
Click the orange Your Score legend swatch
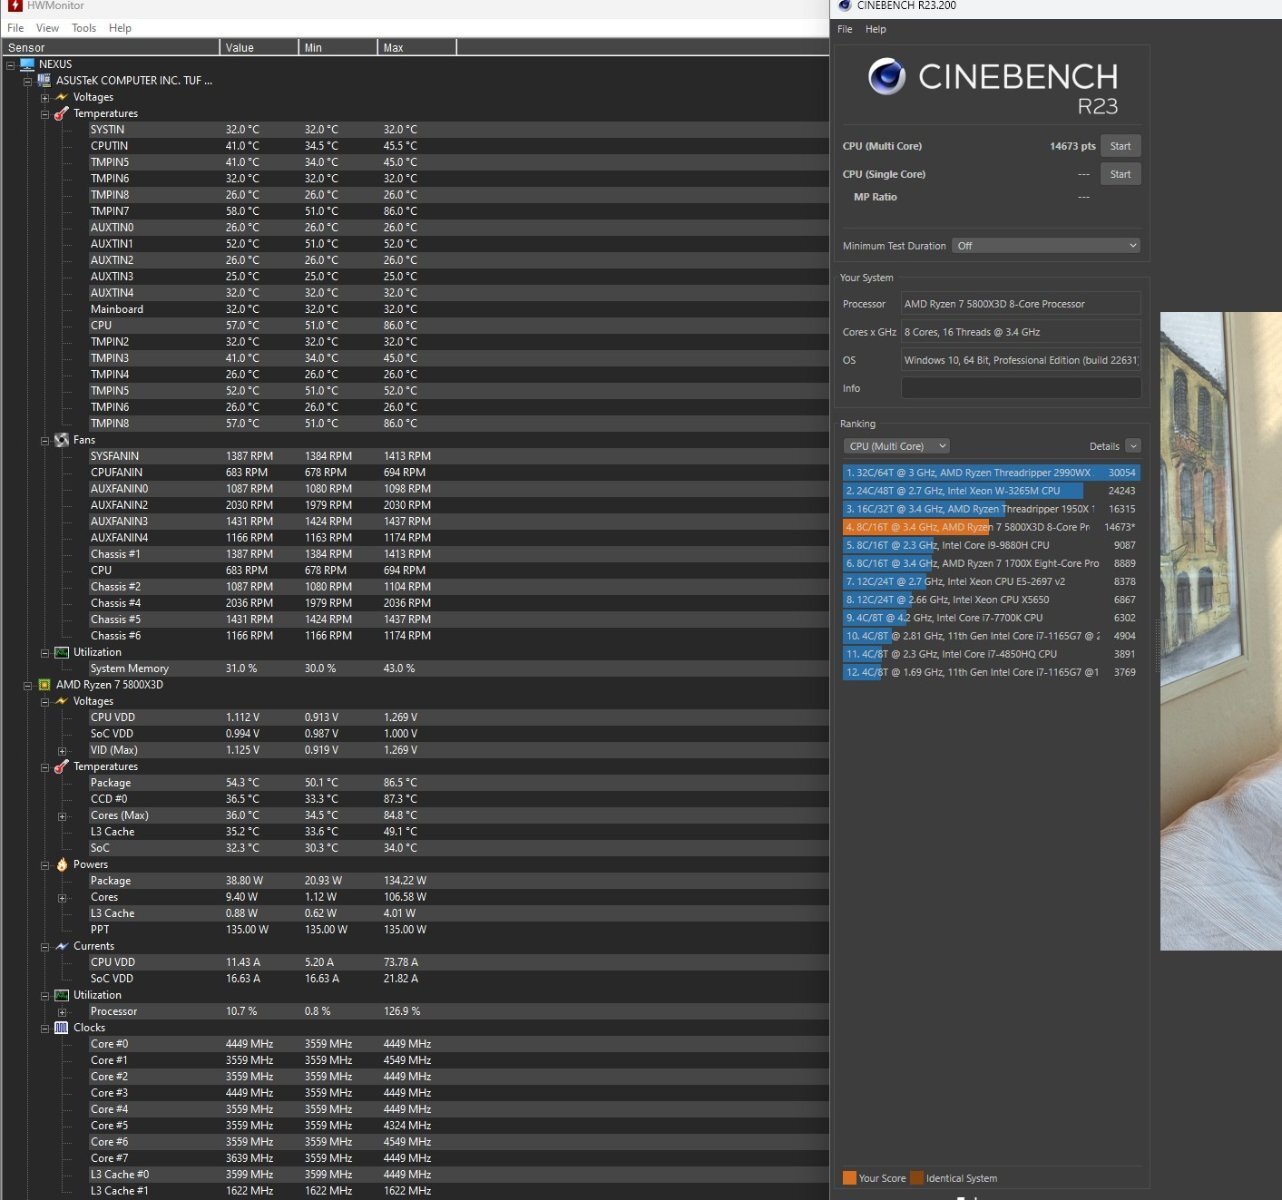[x=850, y=1178]
